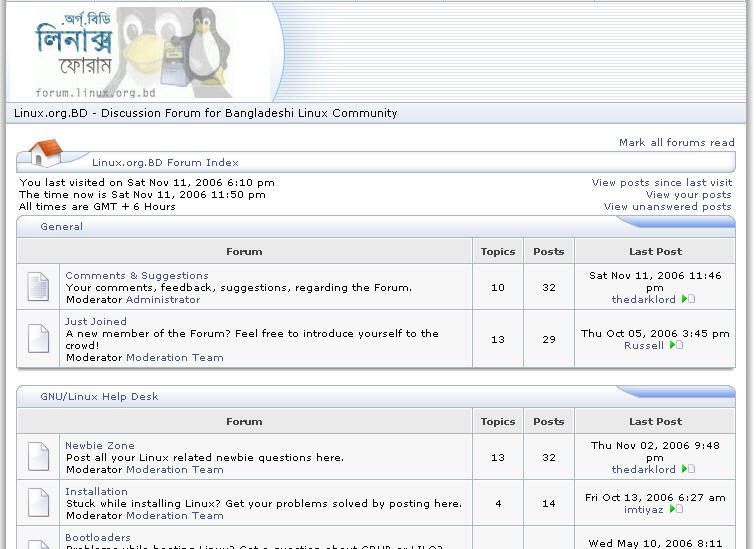Click the Discussion Forum for Bangladeshi Linux Community title
Viewport: 756px width, 549px height.
click(x=205, y=113)
